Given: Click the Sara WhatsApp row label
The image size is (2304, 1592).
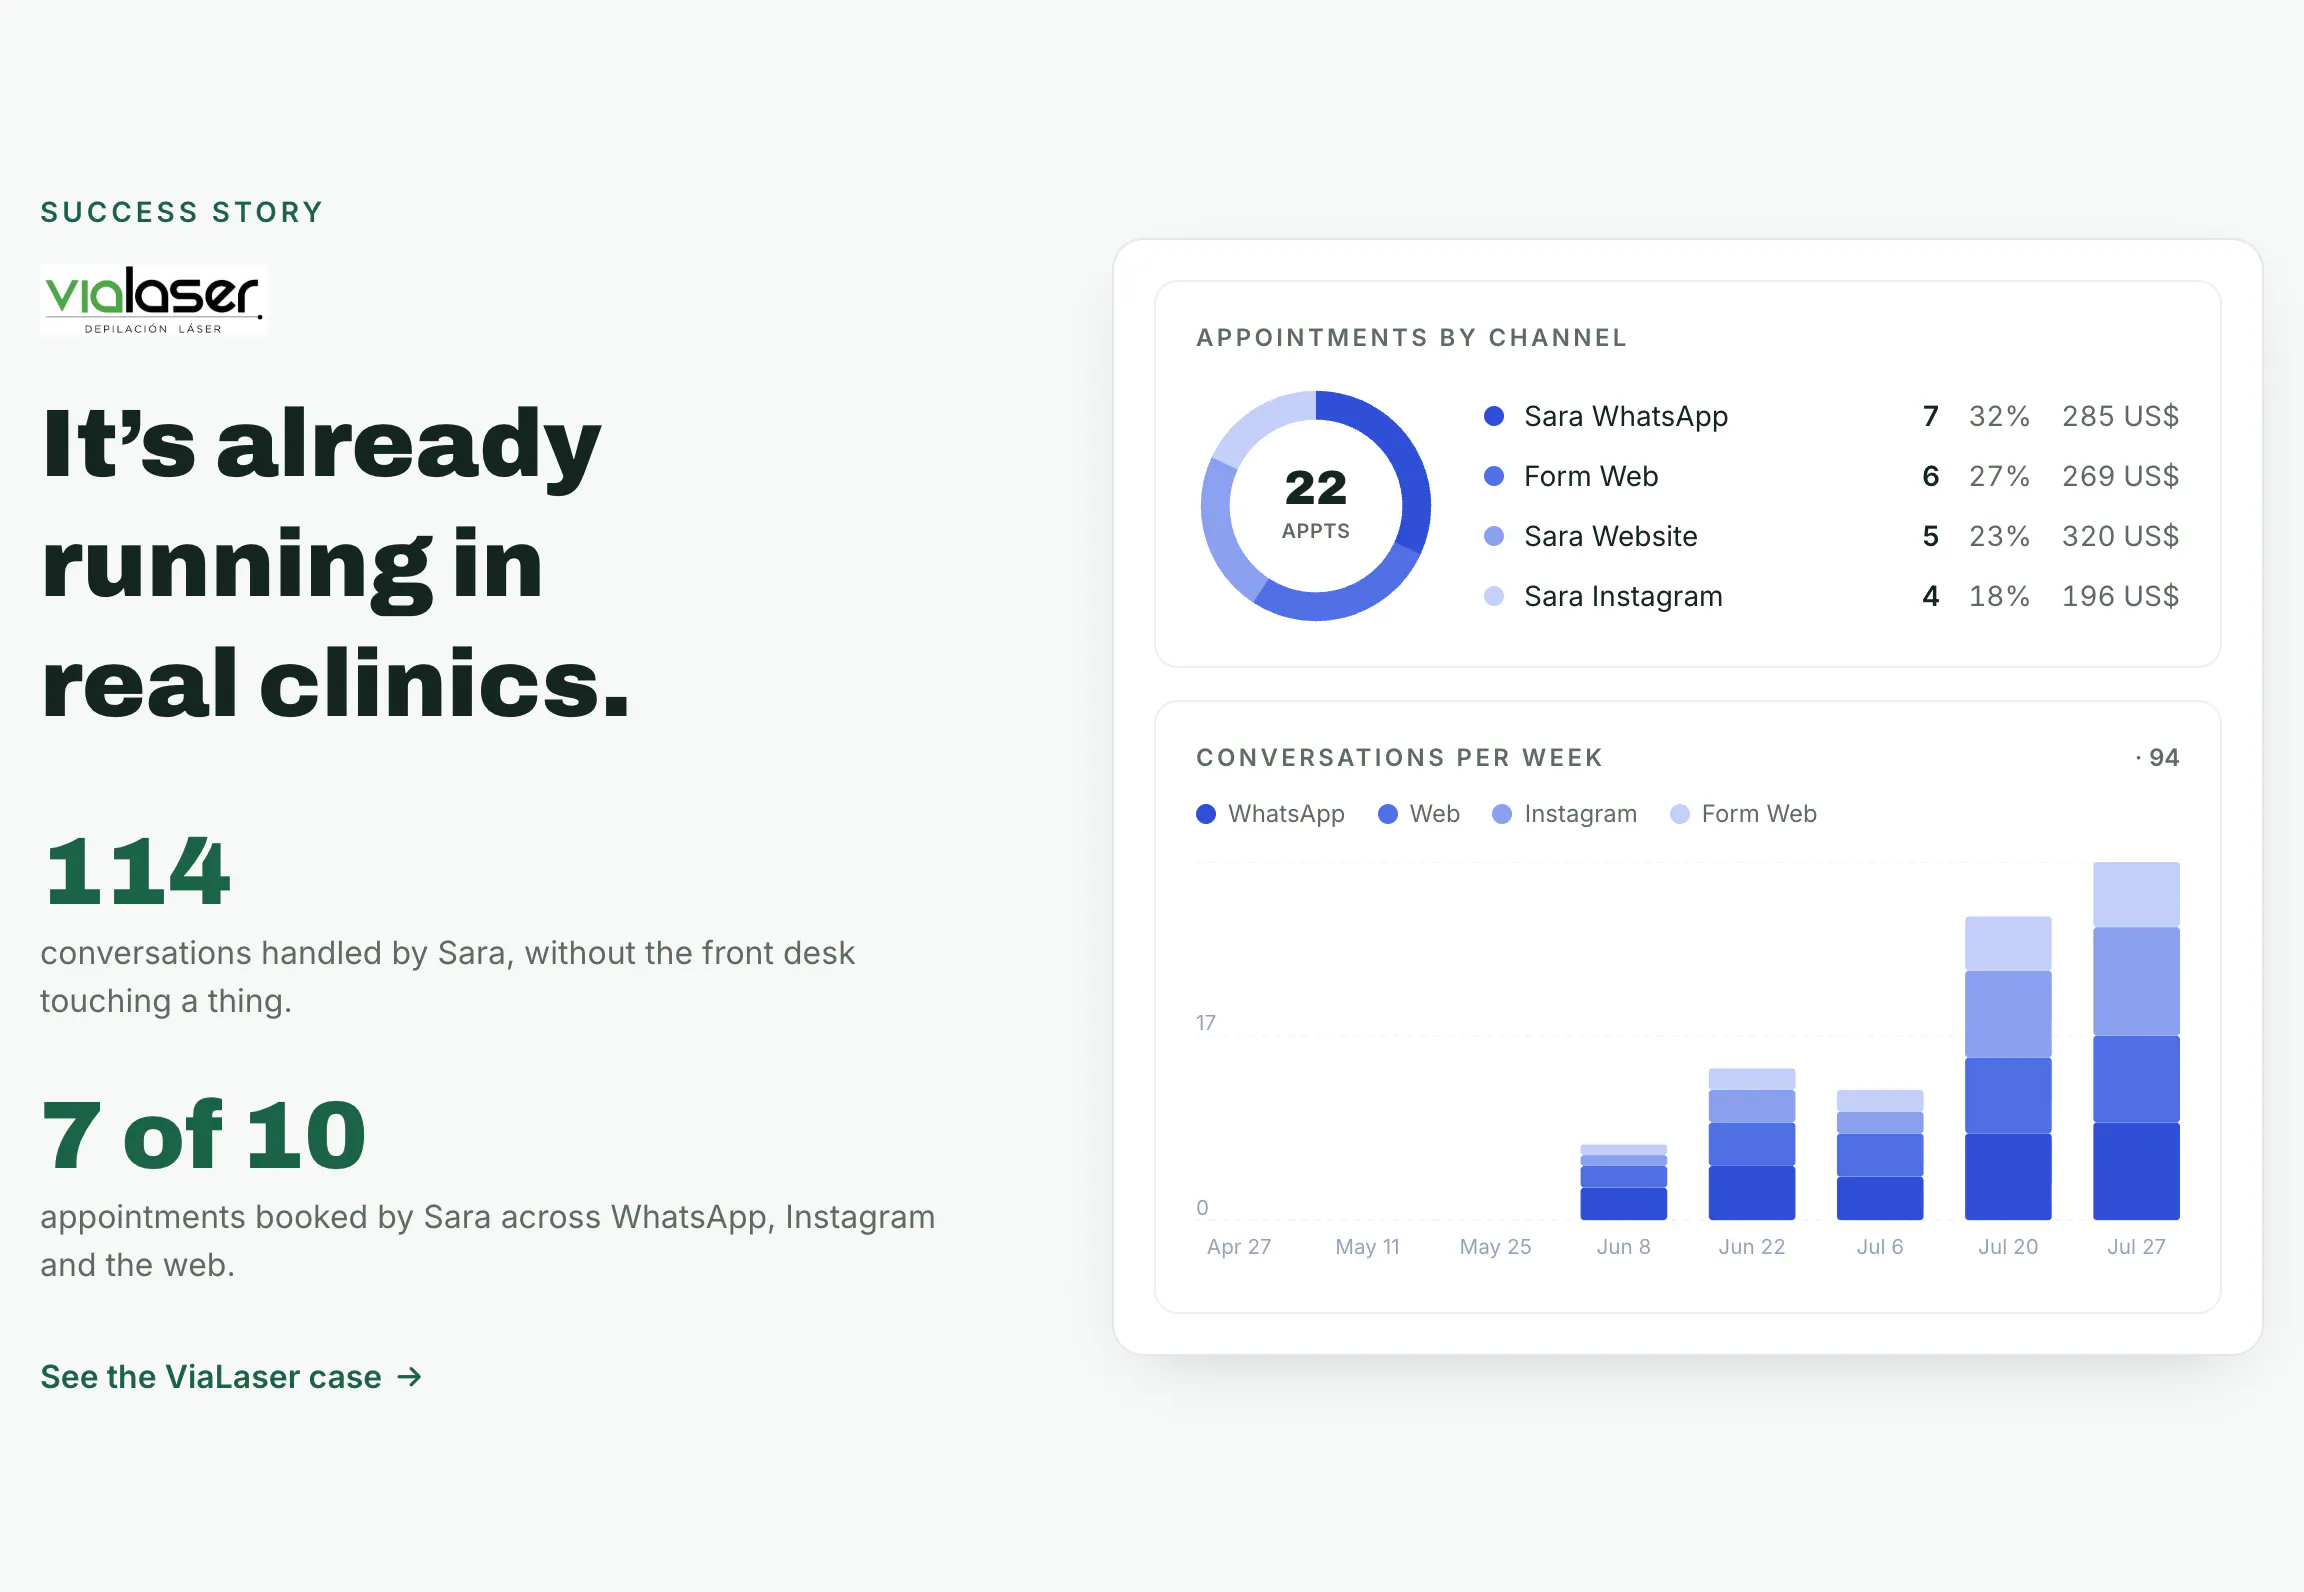Looking at the screenshot, I should [1626, 416].
